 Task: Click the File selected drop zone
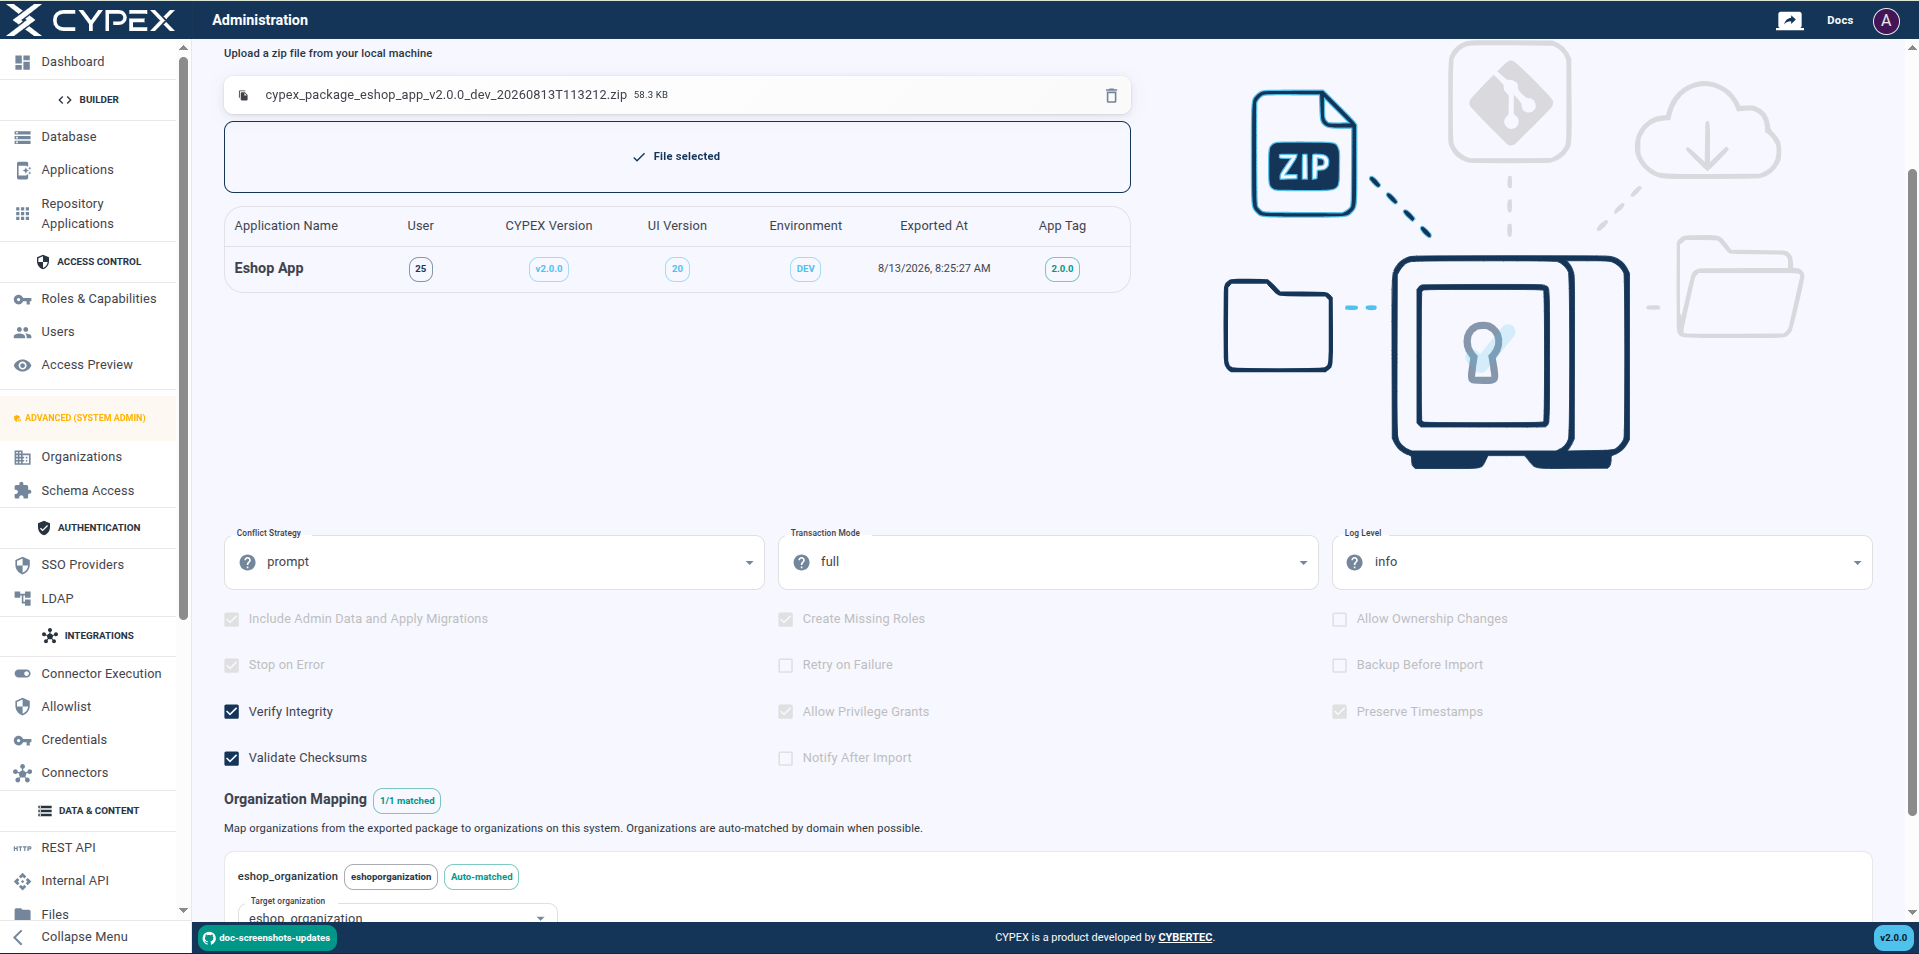[x=677, y=157]
